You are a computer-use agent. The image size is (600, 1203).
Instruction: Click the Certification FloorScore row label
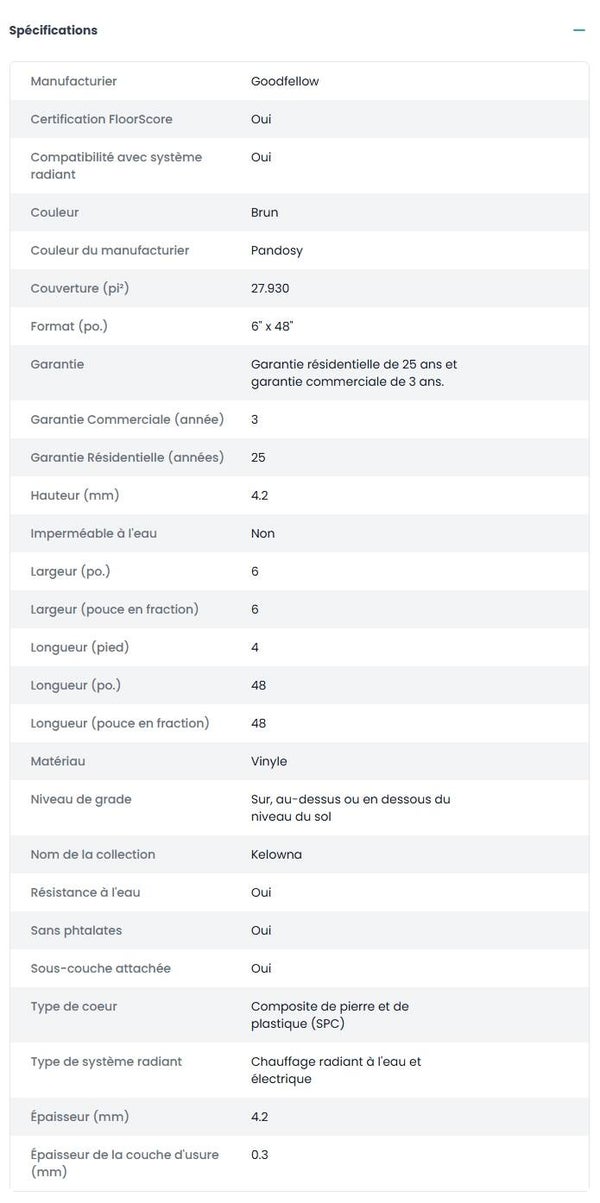(x=101, y=119)
